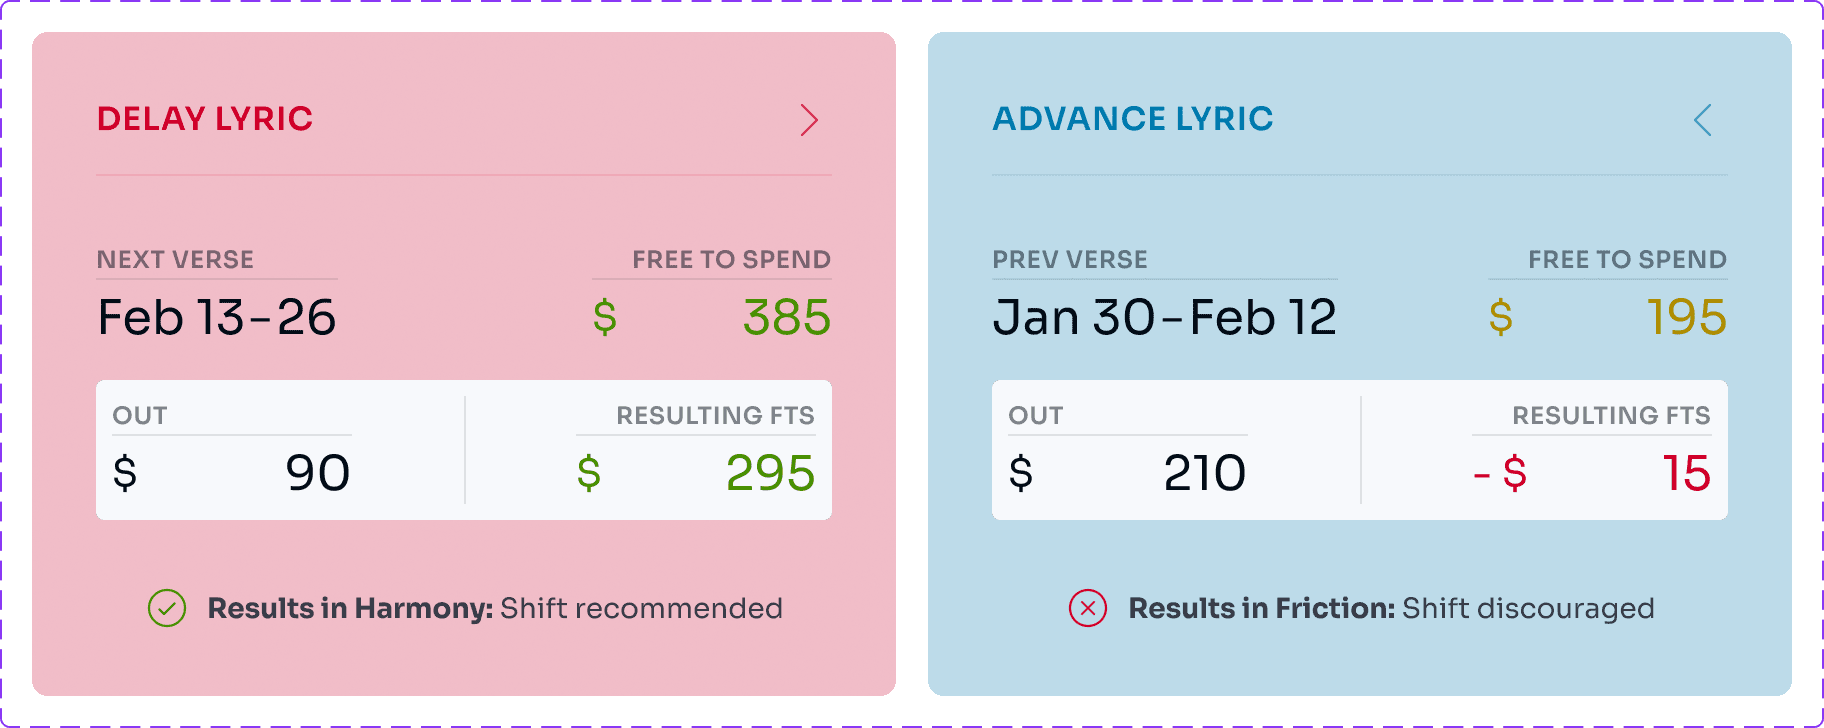Click the Results in Friction message

(x=1391, y=608)
